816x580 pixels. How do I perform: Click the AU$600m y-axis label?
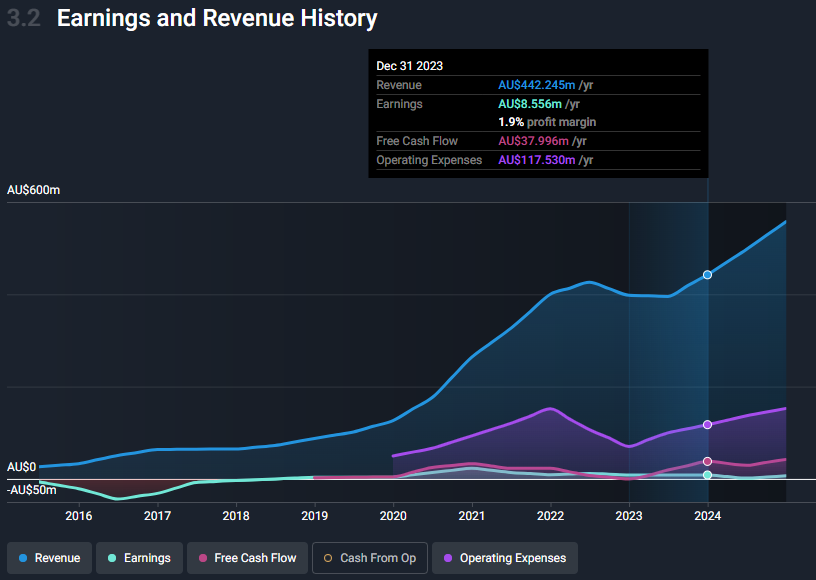coord(34,190)
